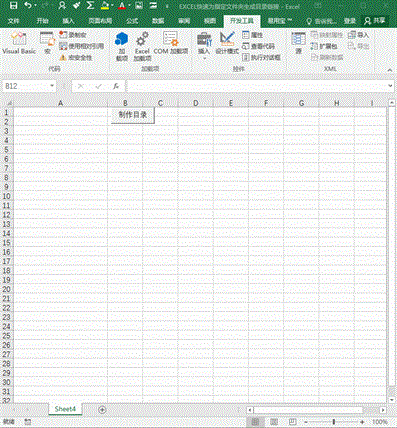The image size is (397, 428).
Task: Open the Excel Add-ins (Excel 加载项) icon
Action: pos(142,46)
